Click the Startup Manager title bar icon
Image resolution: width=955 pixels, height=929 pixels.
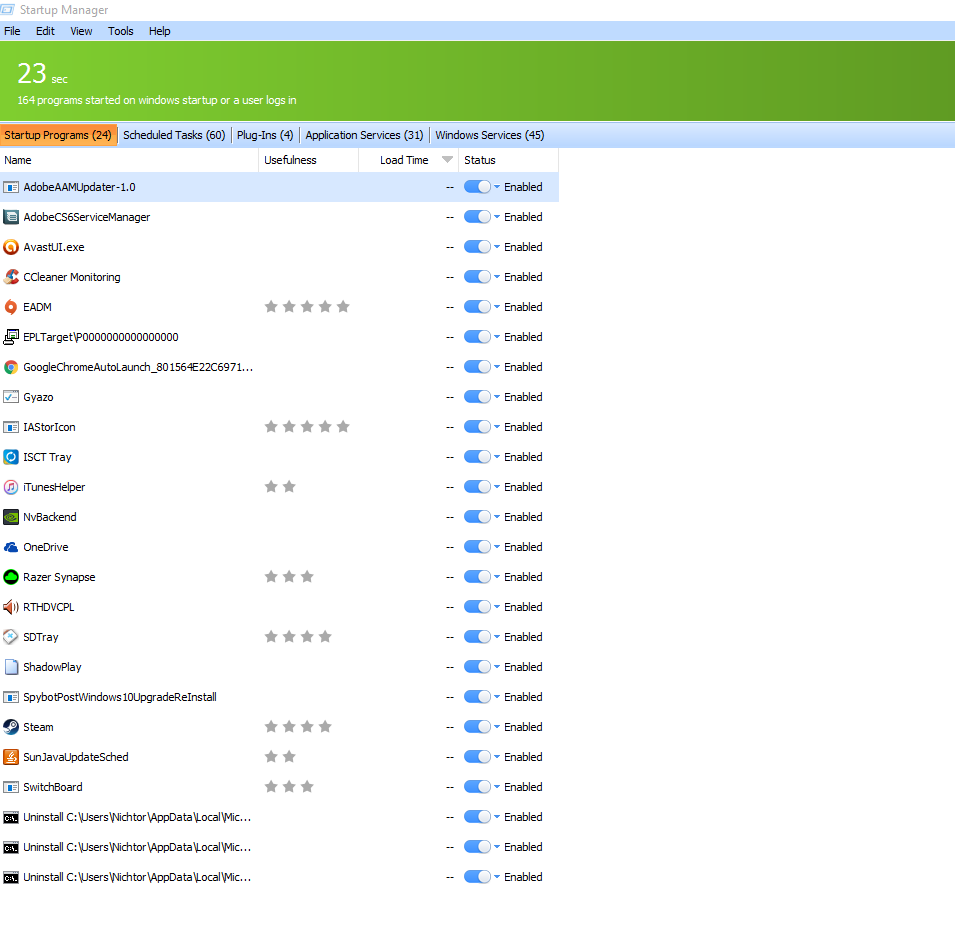(x=7, y=10)
